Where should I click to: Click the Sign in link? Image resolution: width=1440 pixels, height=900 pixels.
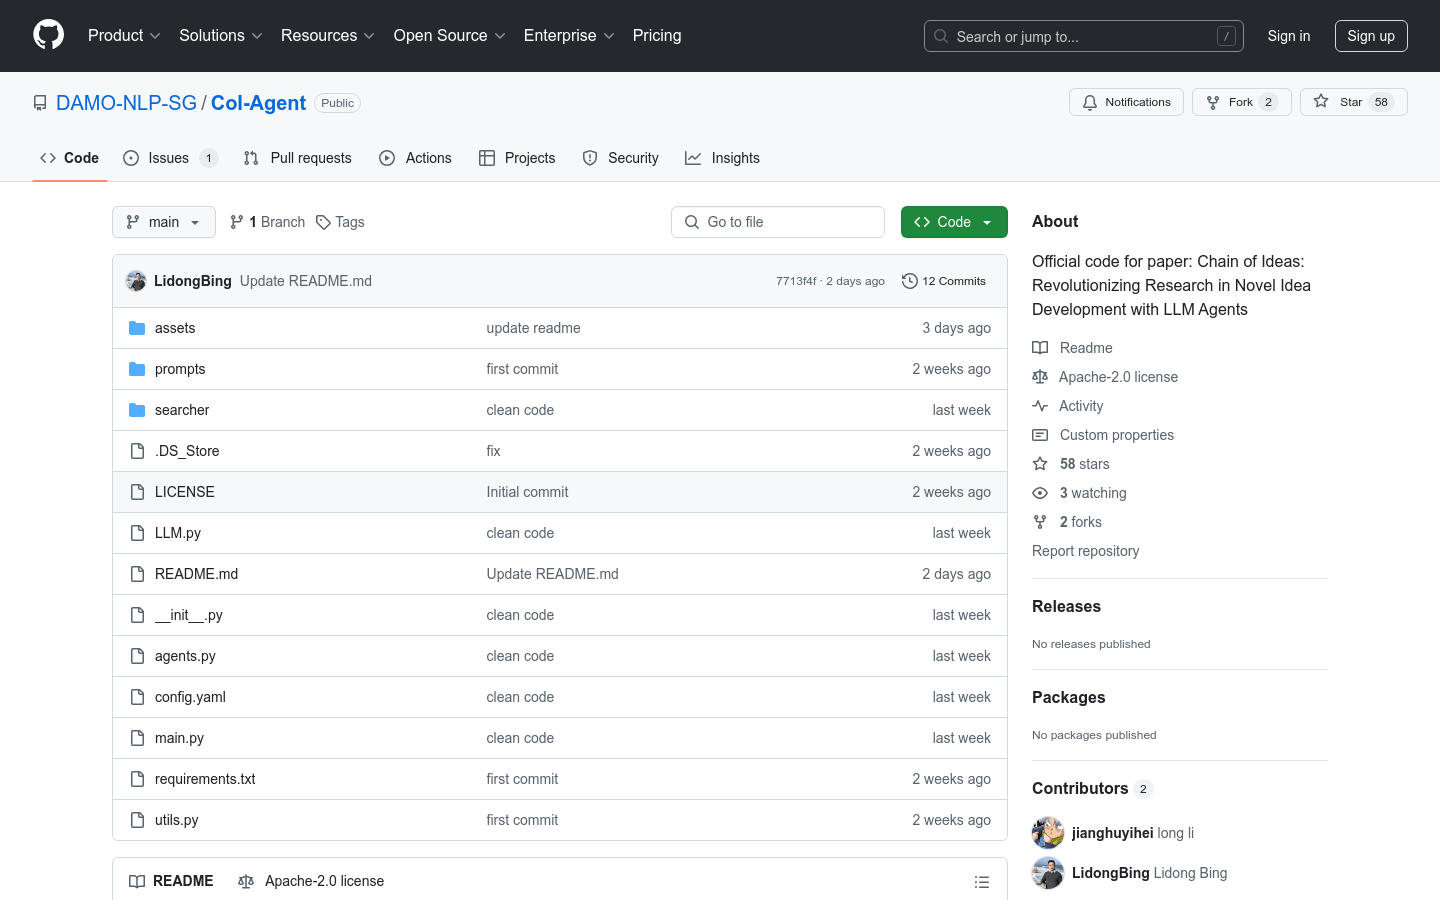(1288, 36)
